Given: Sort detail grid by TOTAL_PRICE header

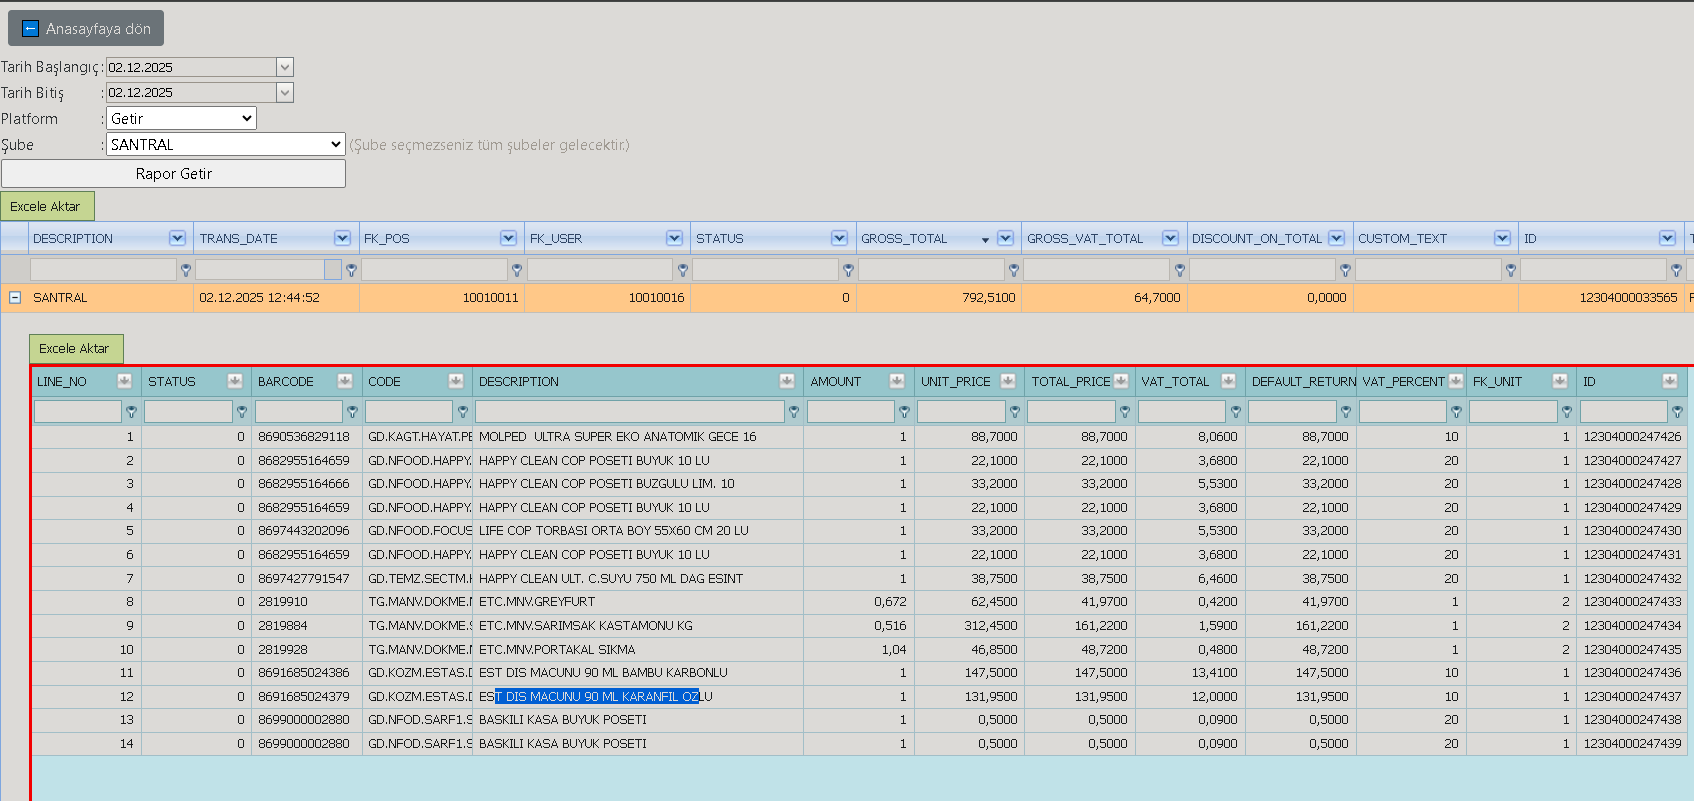Looking at the screenshot, I should (x=1071, y=381).
